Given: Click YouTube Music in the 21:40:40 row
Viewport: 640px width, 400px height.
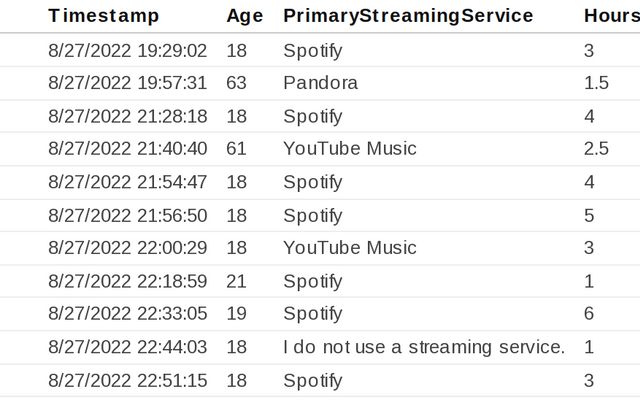Looking at the screenshot, I should point(349,149).
